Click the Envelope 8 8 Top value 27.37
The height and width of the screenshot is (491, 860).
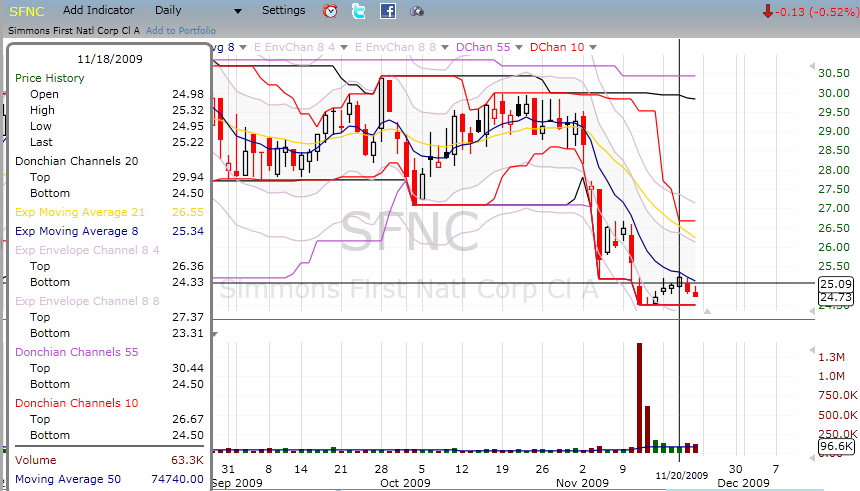click(188, 317)
